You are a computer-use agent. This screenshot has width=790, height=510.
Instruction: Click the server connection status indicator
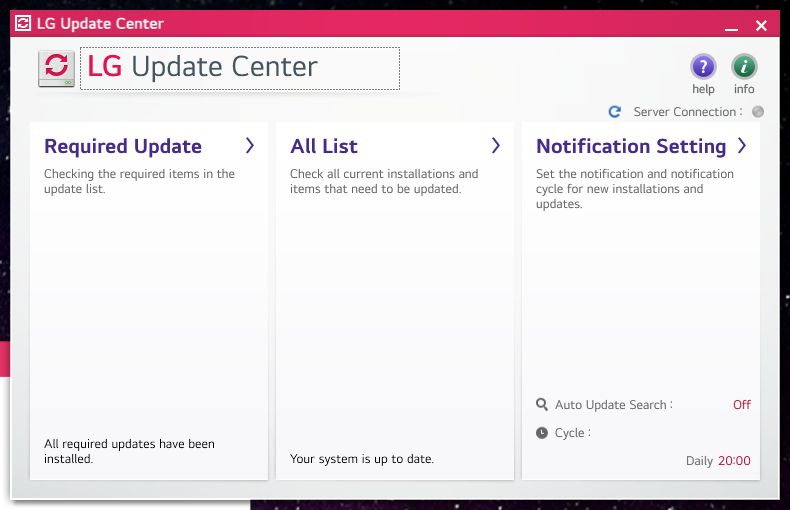click(758, 111)
